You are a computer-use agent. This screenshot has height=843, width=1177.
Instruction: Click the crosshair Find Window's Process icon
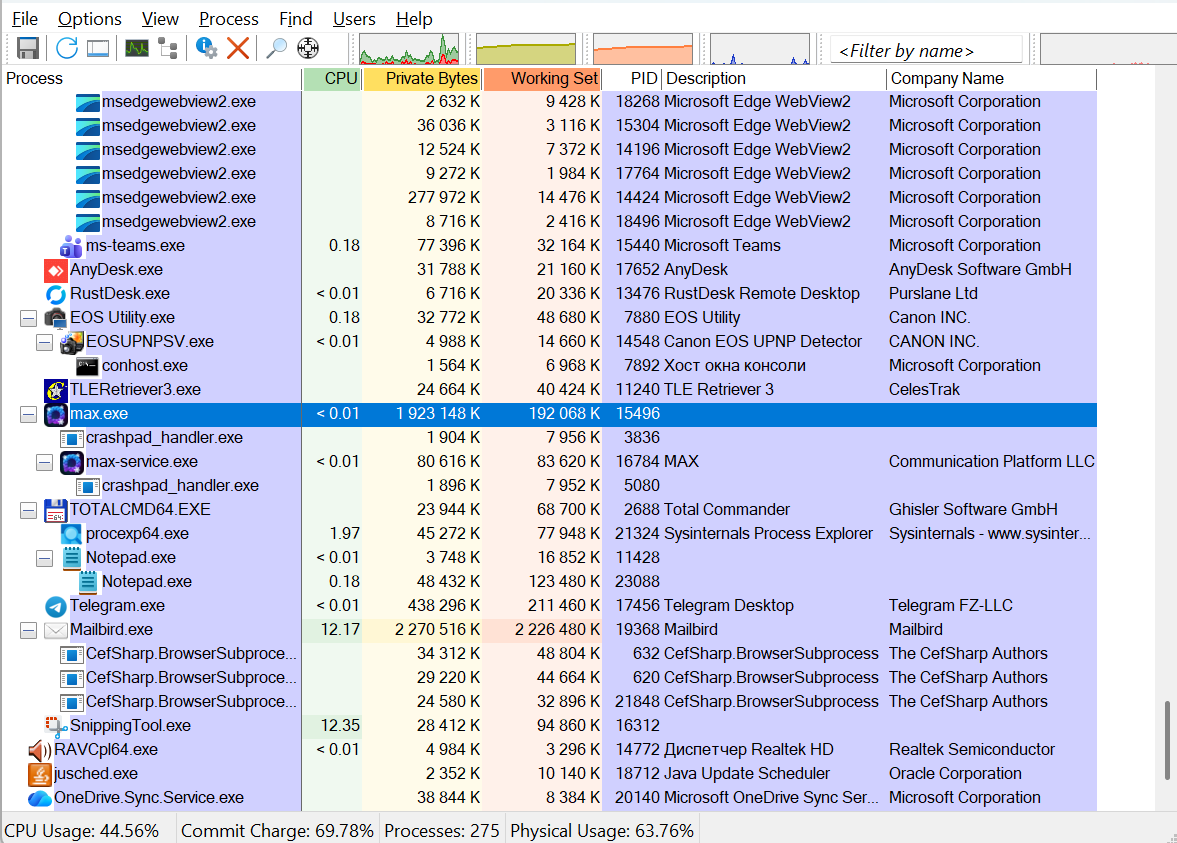click(308, 49)
